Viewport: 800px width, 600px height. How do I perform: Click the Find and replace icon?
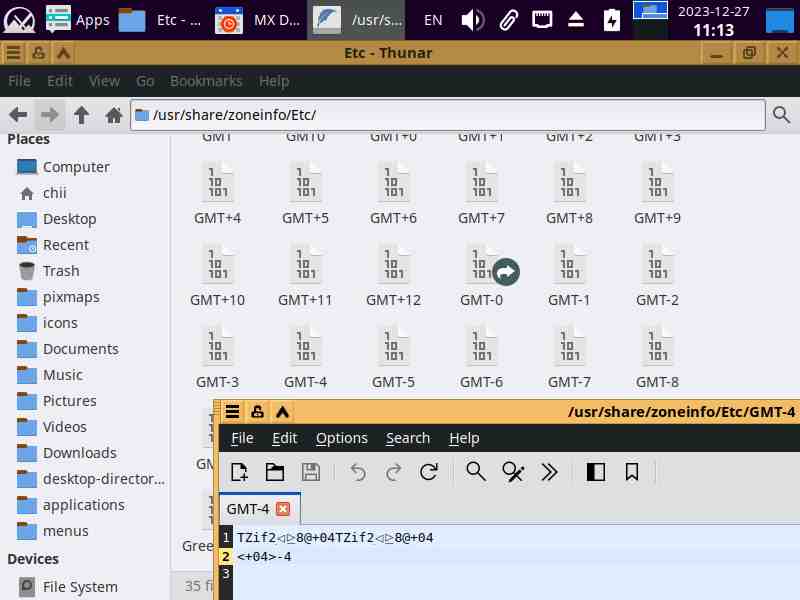click(513, 472)
